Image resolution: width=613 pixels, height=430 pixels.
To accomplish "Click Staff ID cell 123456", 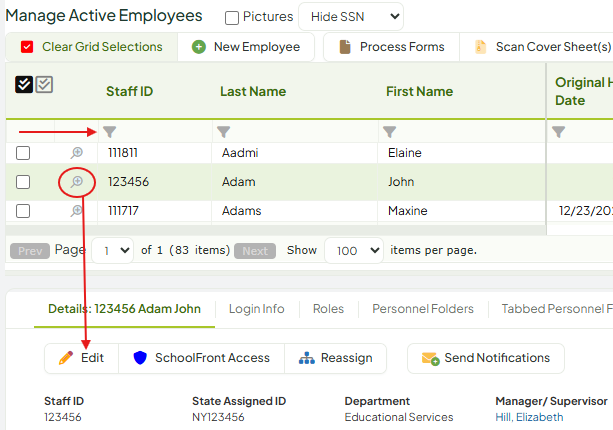I will [128, 182].
